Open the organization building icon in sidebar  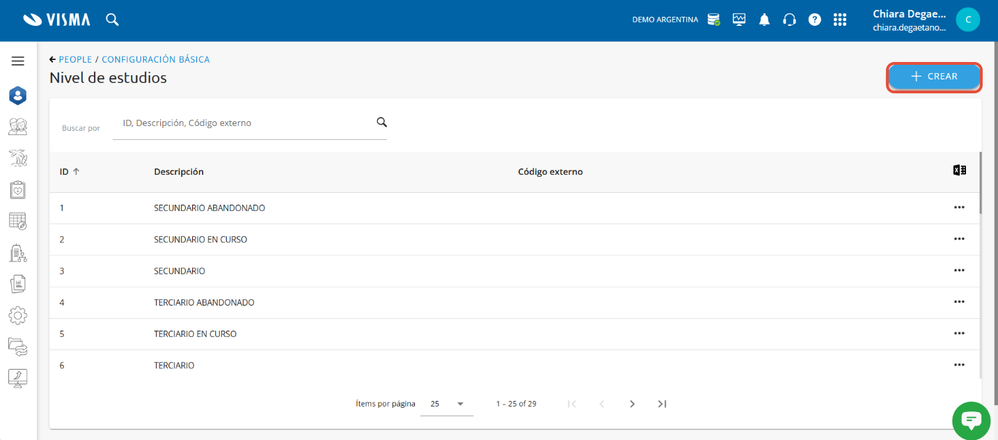pyautogui.click(x=18, y=253)
